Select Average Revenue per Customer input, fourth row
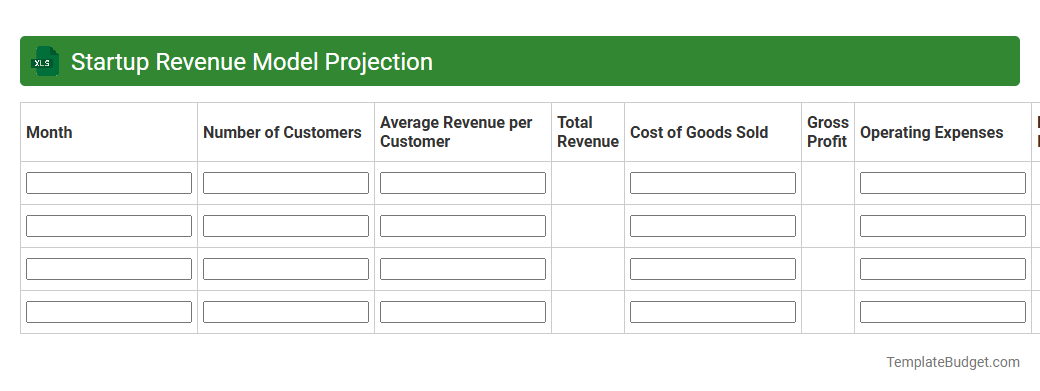Screen dimensions: 1040x391 (x=463, y=312)
